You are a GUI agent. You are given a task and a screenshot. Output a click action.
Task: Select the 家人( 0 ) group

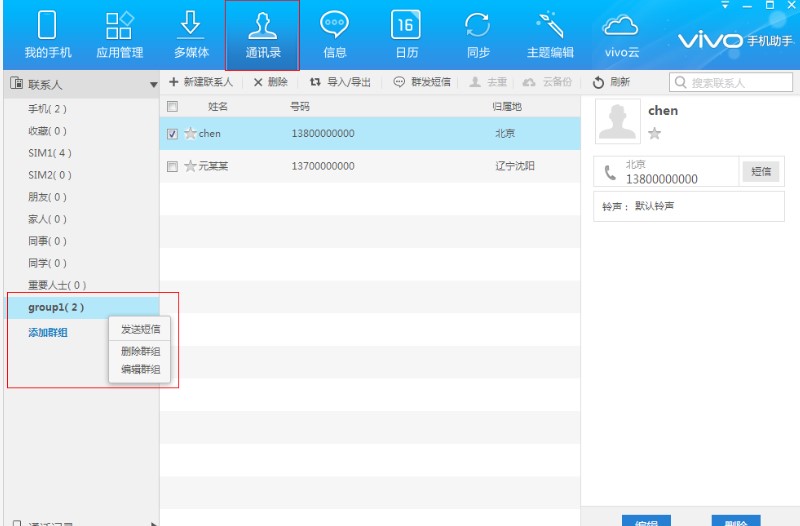(47, 219)
